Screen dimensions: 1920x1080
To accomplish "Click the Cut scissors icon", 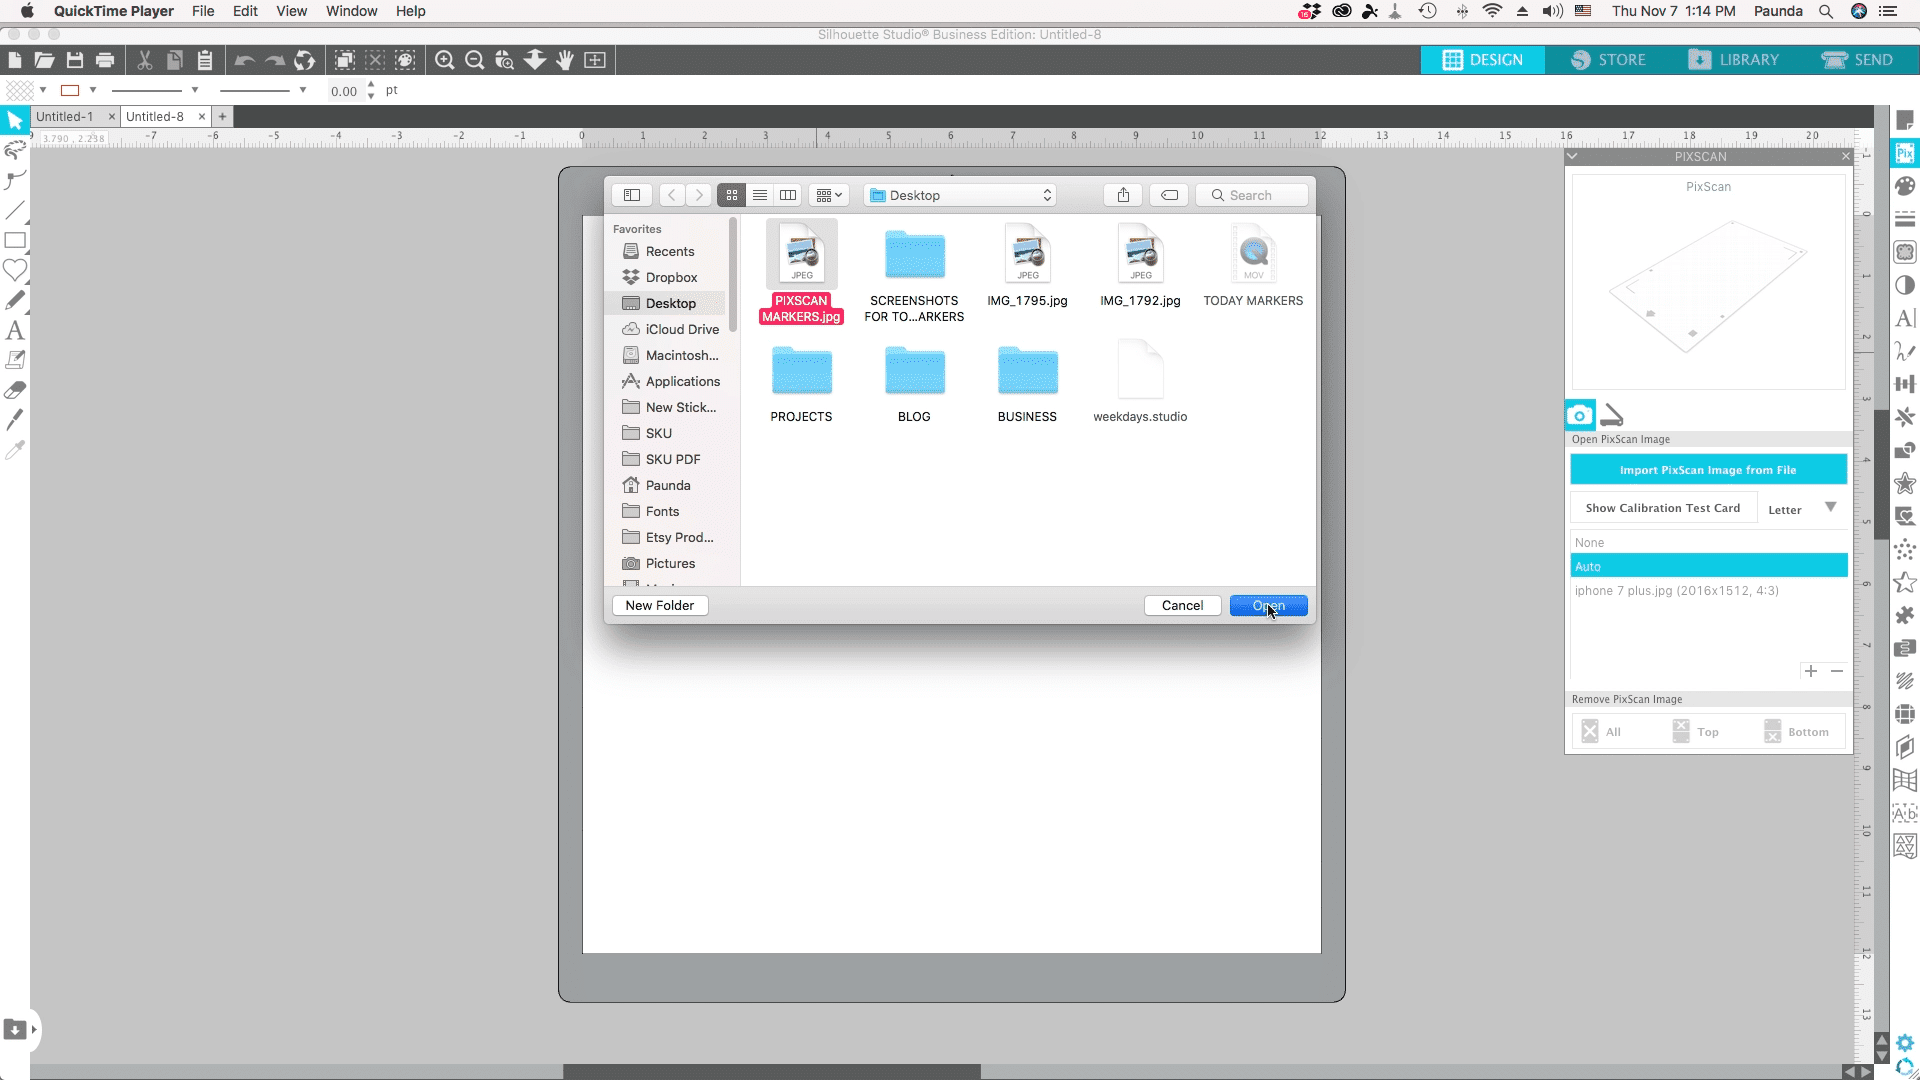I will click(x=145, y=60).
